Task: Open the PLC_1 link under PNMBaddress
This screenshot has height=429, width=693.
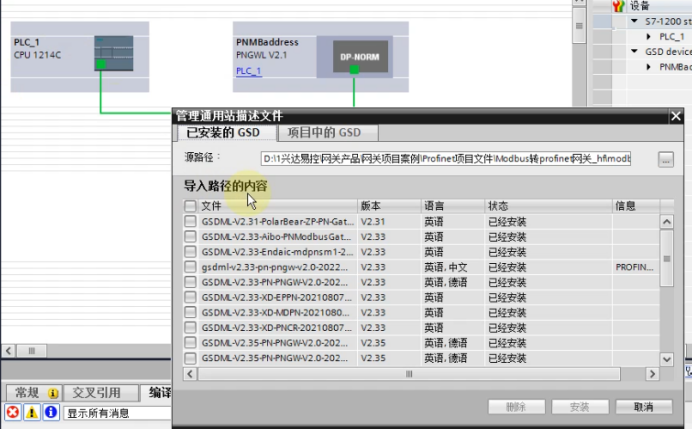Action: tap(248, 71)
